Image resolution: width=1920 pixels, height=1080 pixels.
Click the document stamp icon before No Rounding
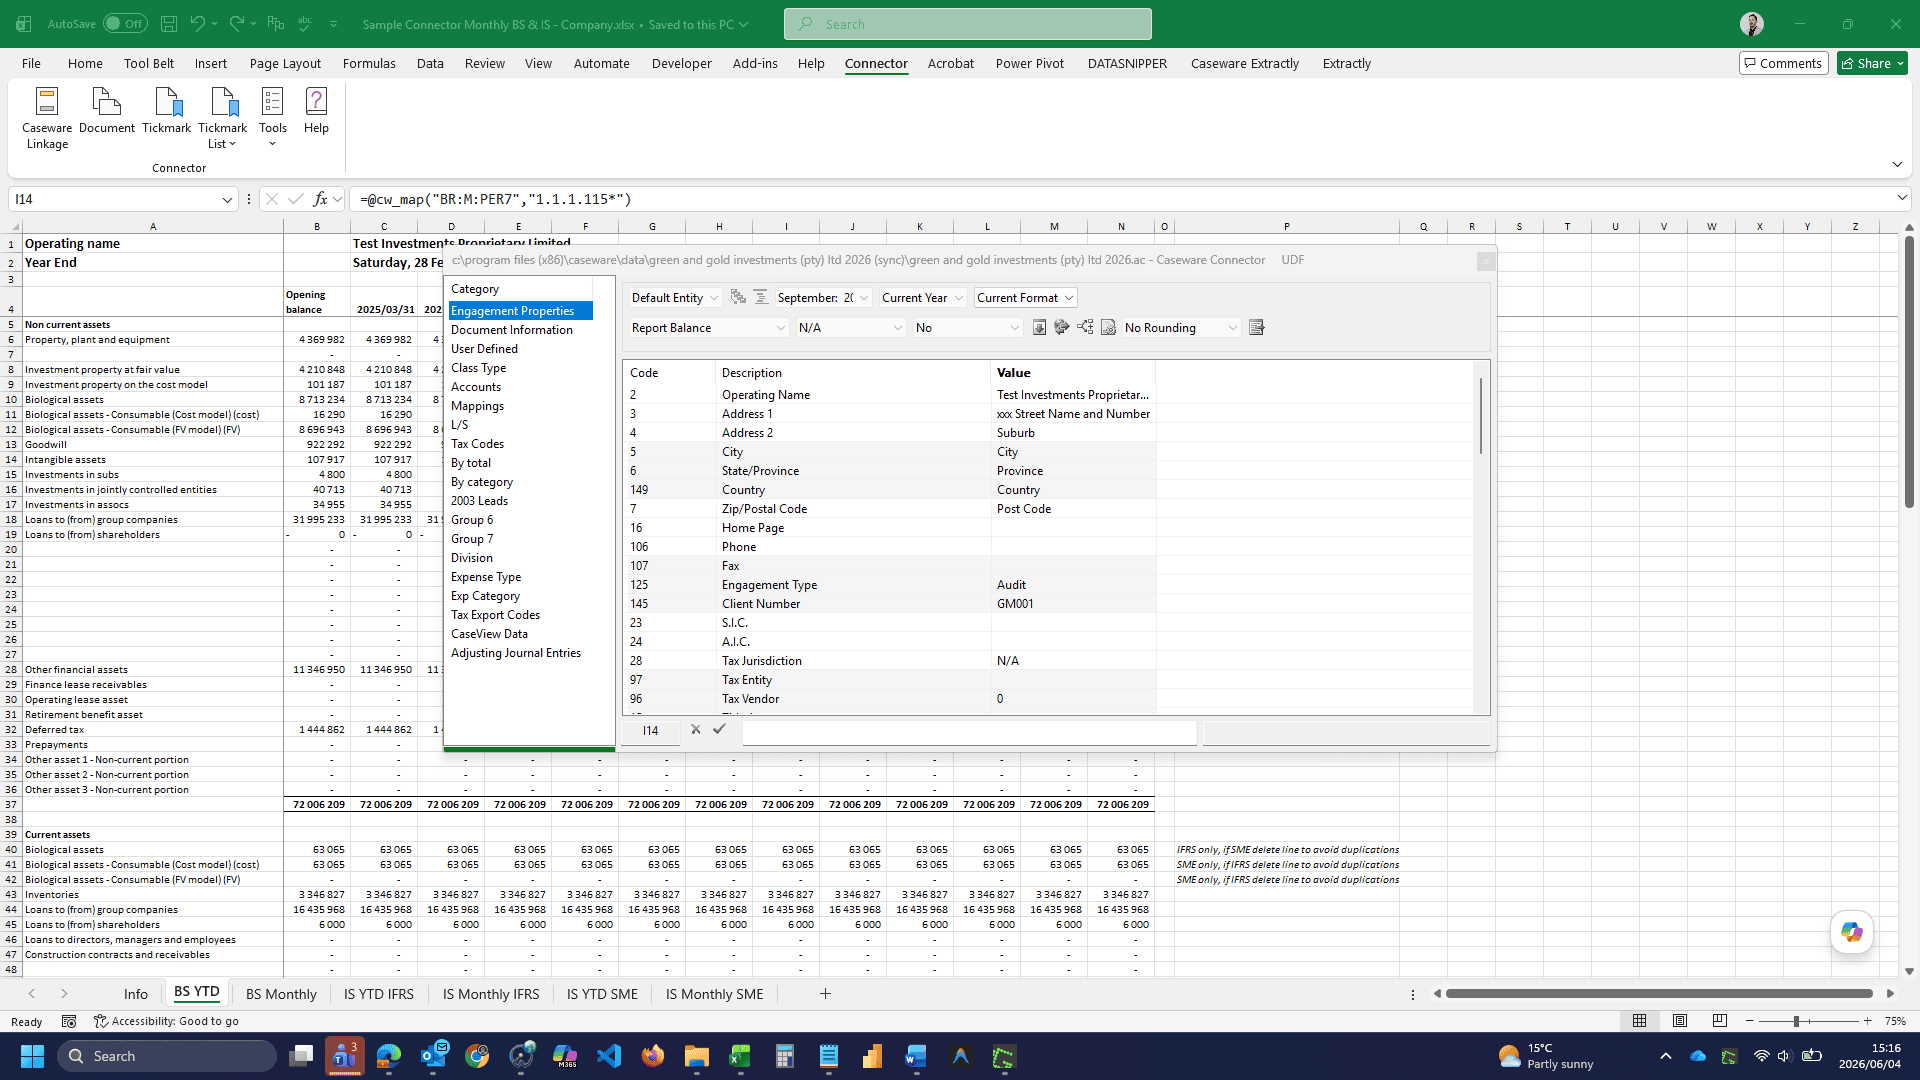(1108, 327)
